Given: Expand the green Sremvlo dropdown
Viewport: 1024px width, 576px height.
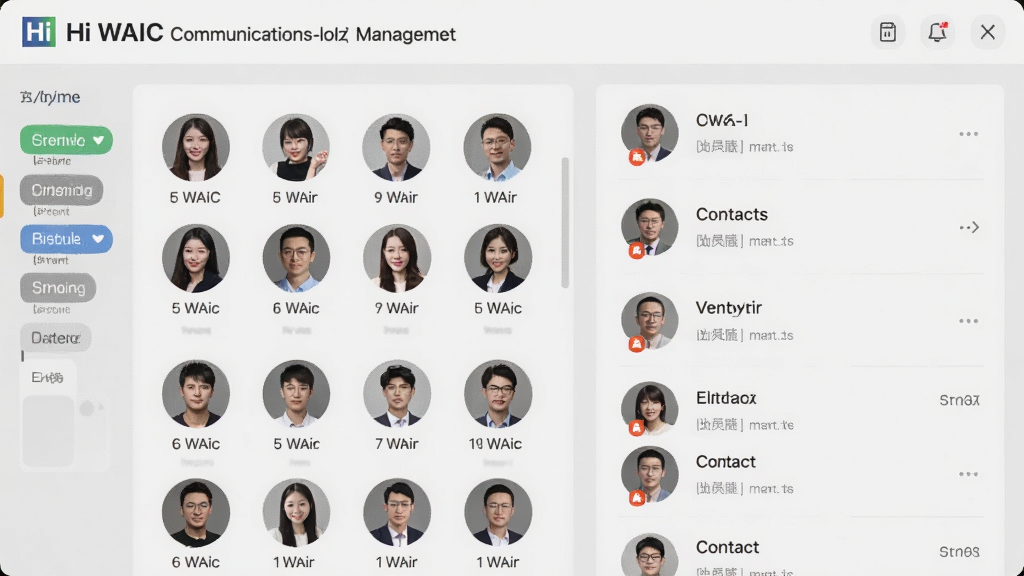Looking at the screenshot, I should (66, 140).
